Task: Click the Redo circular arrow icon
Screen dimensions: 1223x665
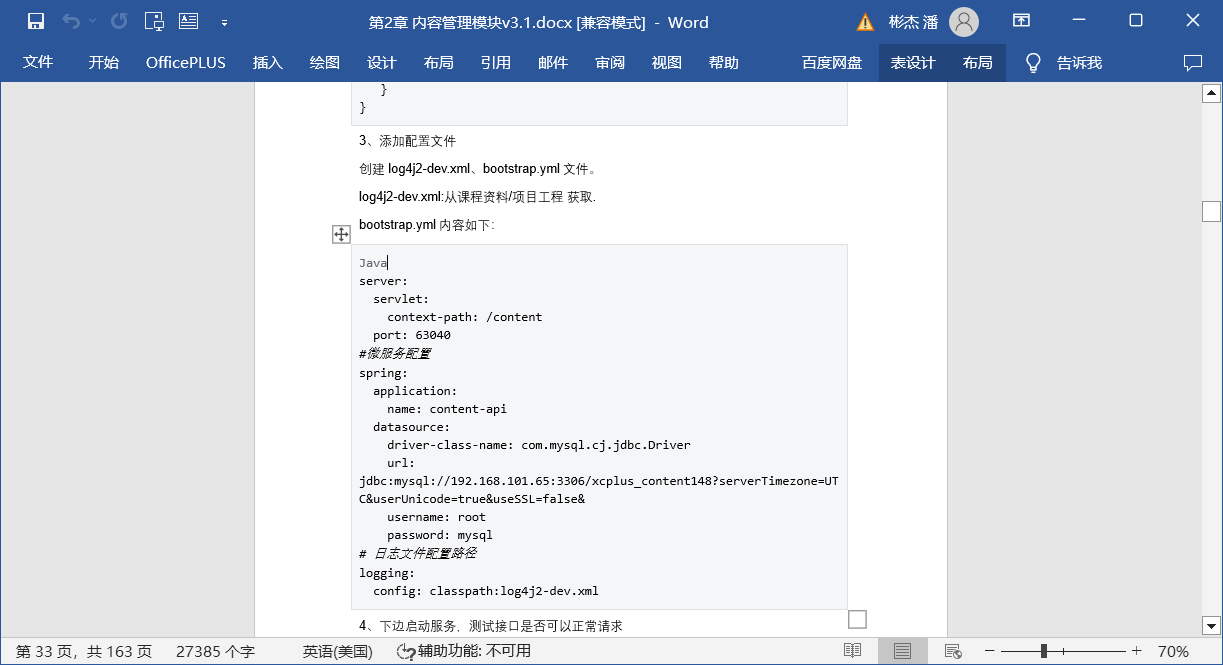Action: [x=119, y=21]
